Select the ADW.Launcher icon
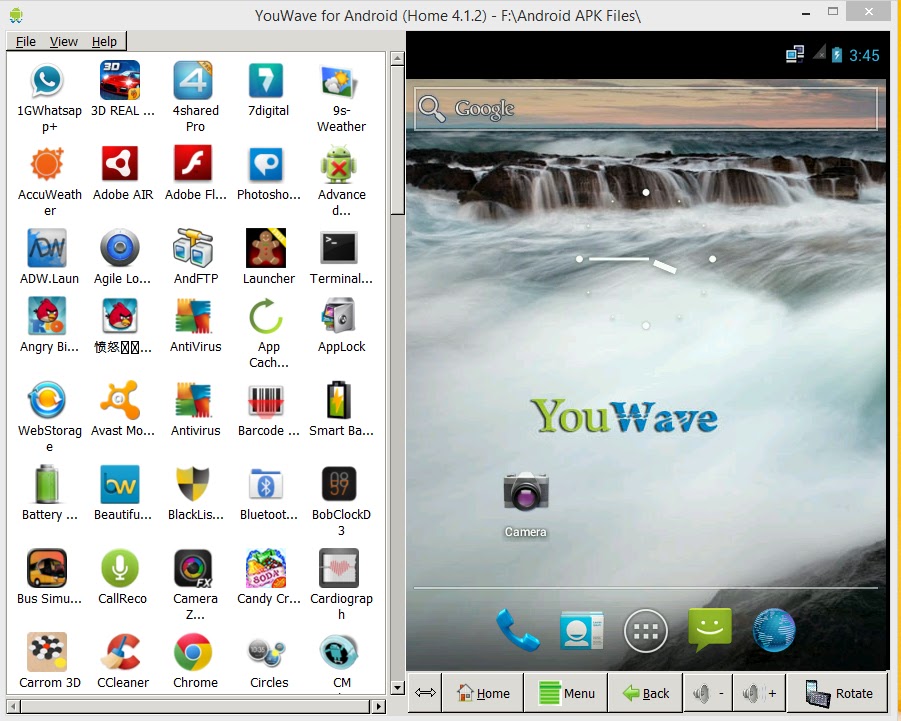Image resolution: width=901 pixels, height=721 pixels. pyautogui.click(x=47, y=248)
